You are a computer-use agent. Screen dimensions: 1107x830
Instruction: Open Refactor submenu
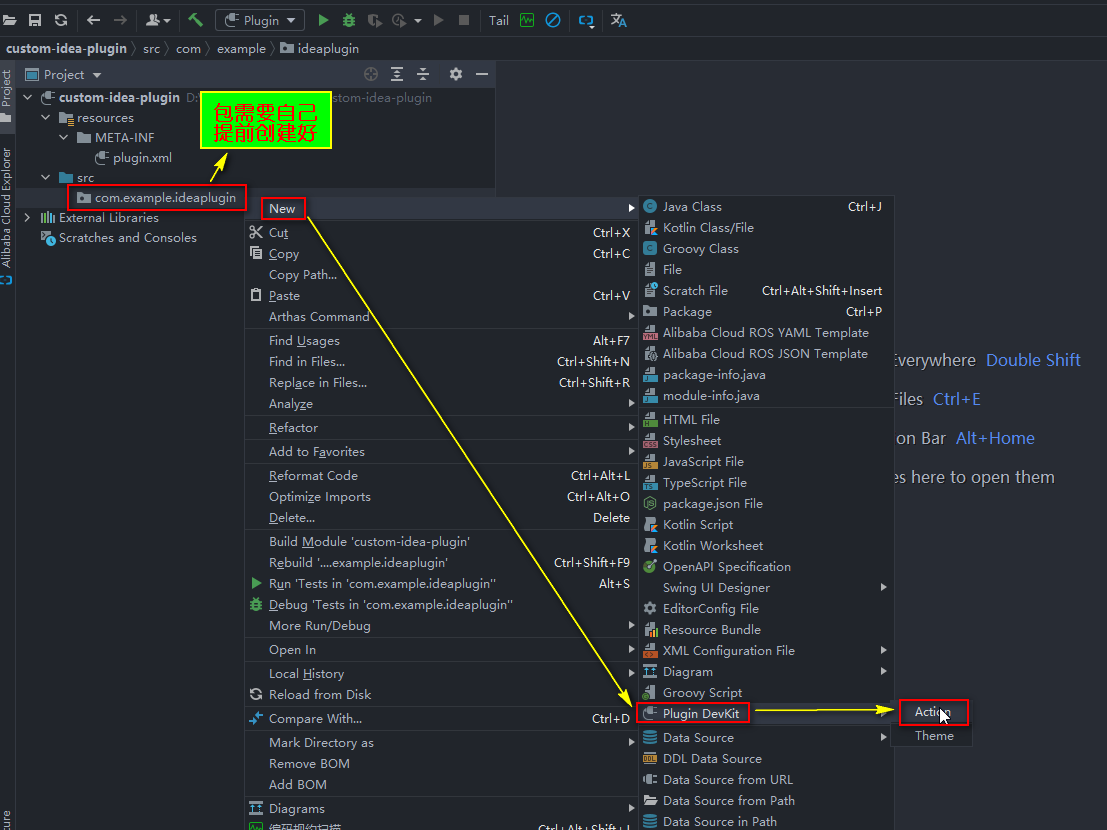pyautogui.click(x=441, y=428)
